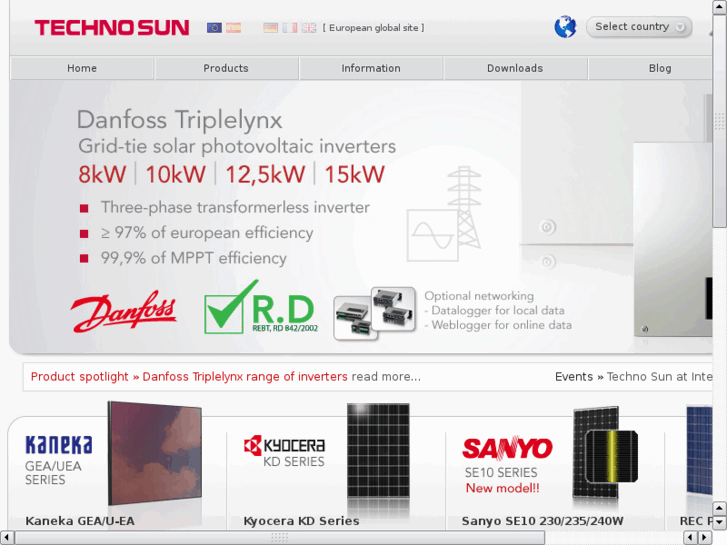Image resolution: width=727 pixels, height=545 pixels.
Task: Click the globe icon
Action: tap(565, 27)
